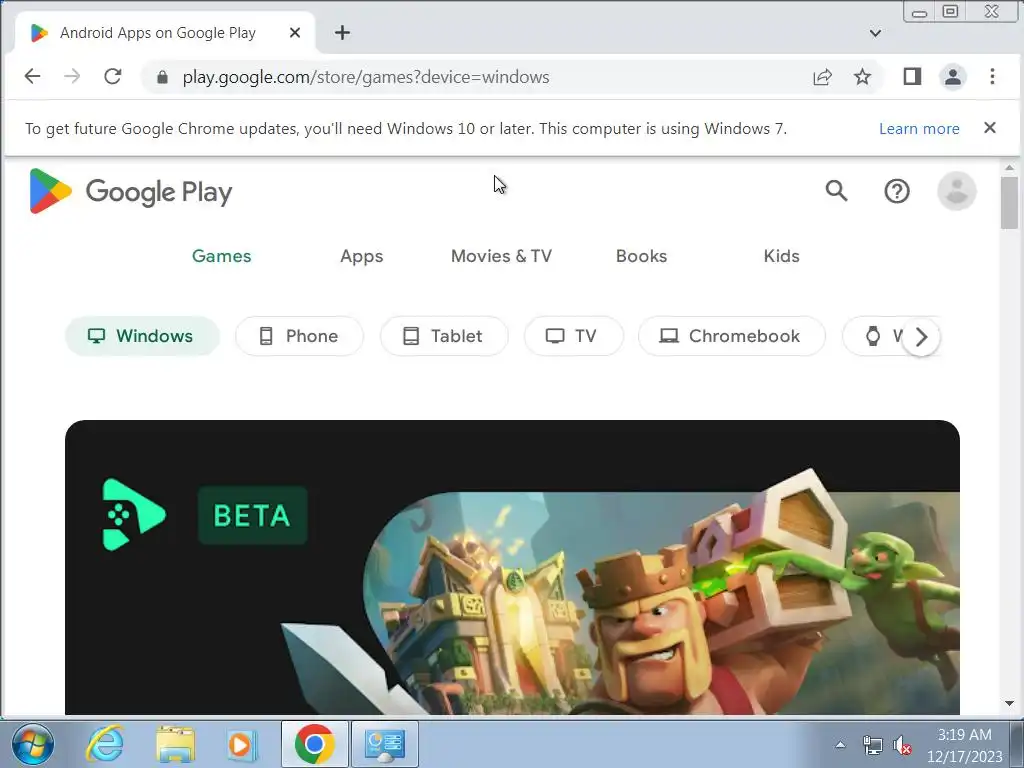Select the Windows device filter chip

click(x=142, y=336)
